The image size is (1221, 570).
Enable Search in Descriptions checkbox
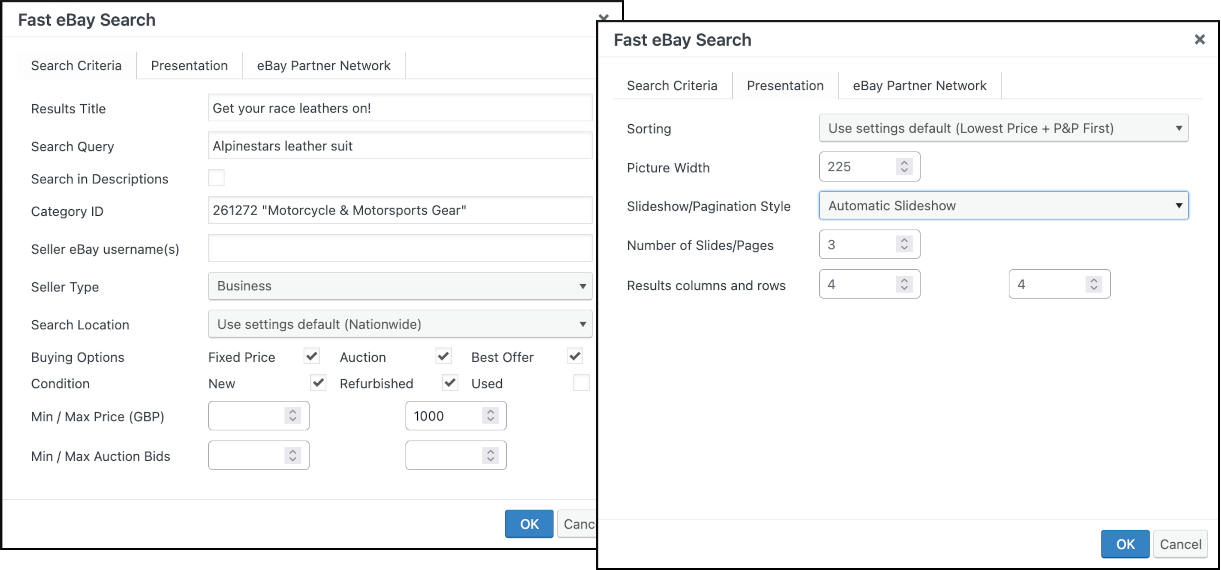(x=216, y=178)
